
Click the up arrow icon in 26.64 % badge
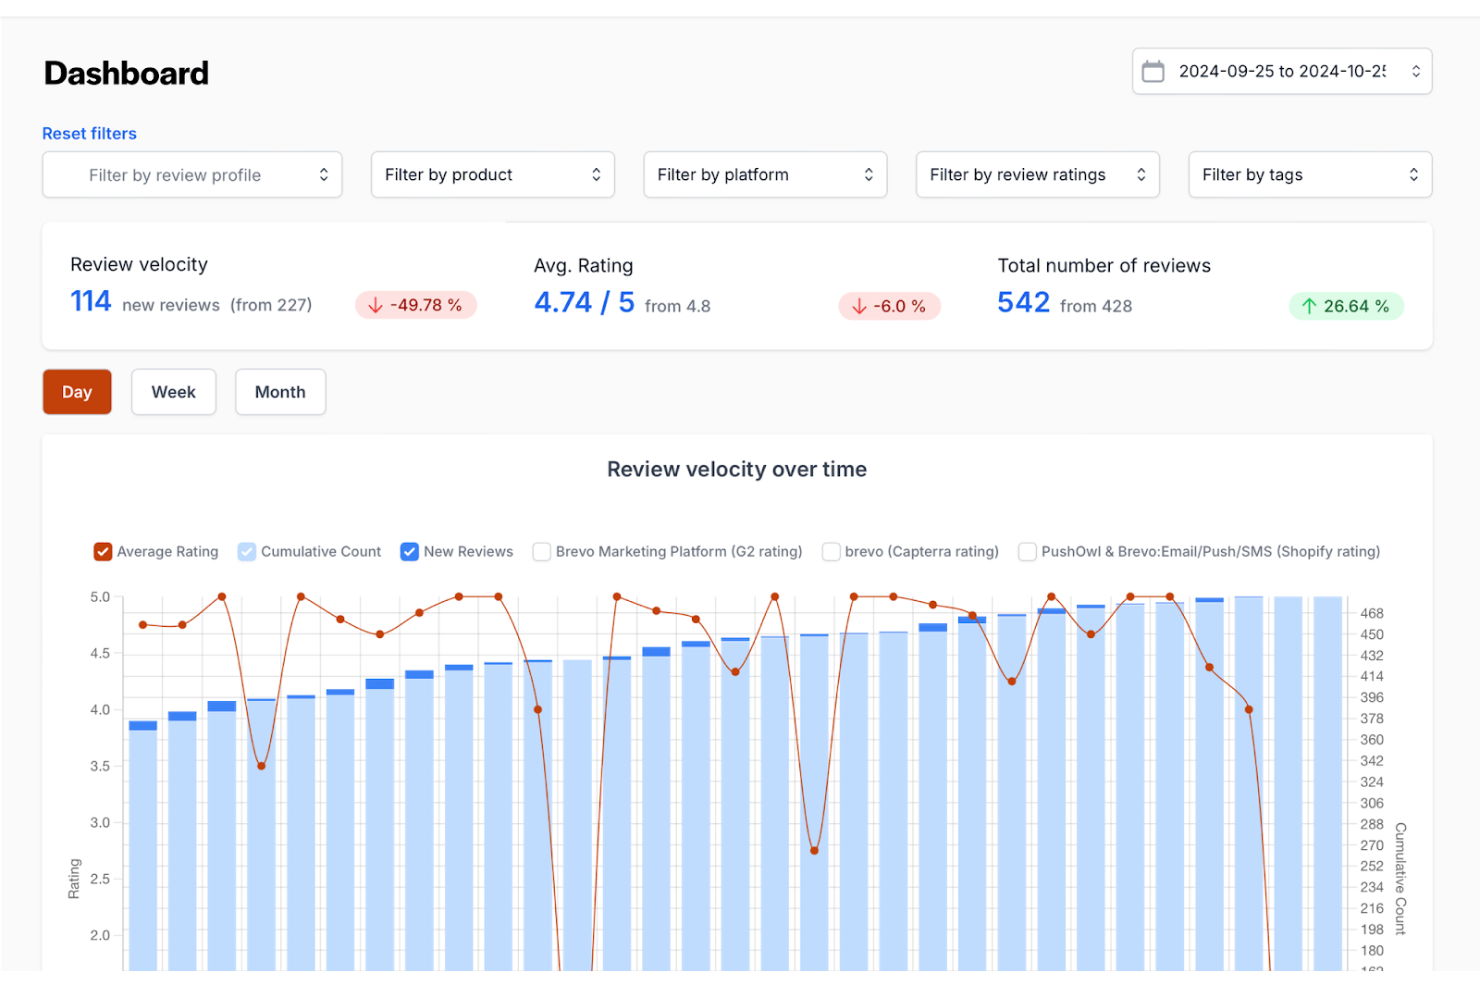[1309, 306]
